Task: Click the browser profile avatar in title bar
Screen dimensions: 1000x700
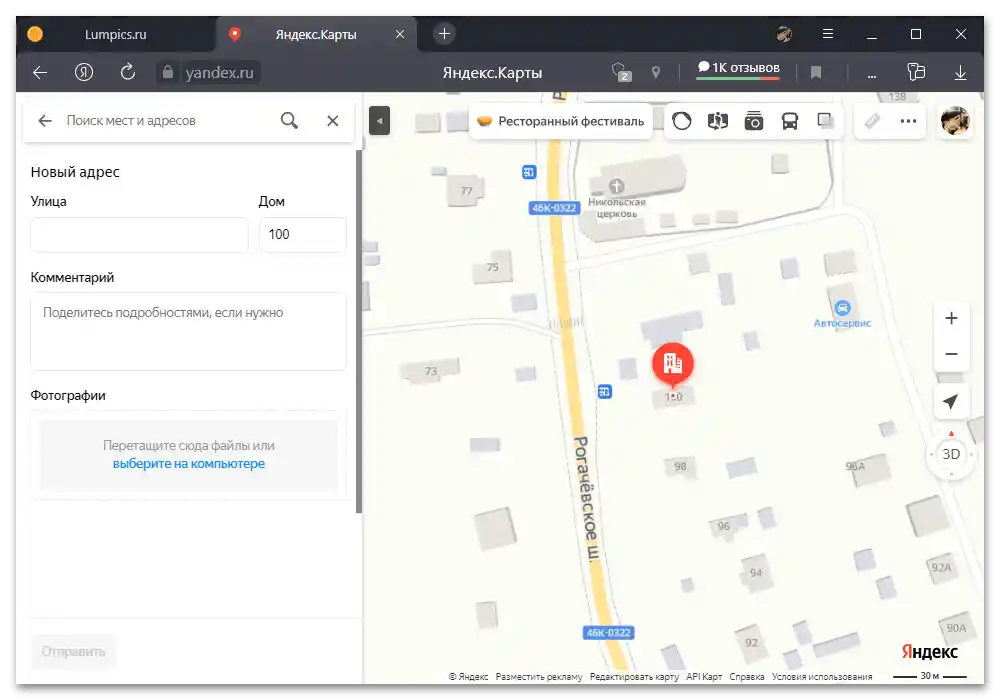Action: pyautogui.click(x=784, y=34)
